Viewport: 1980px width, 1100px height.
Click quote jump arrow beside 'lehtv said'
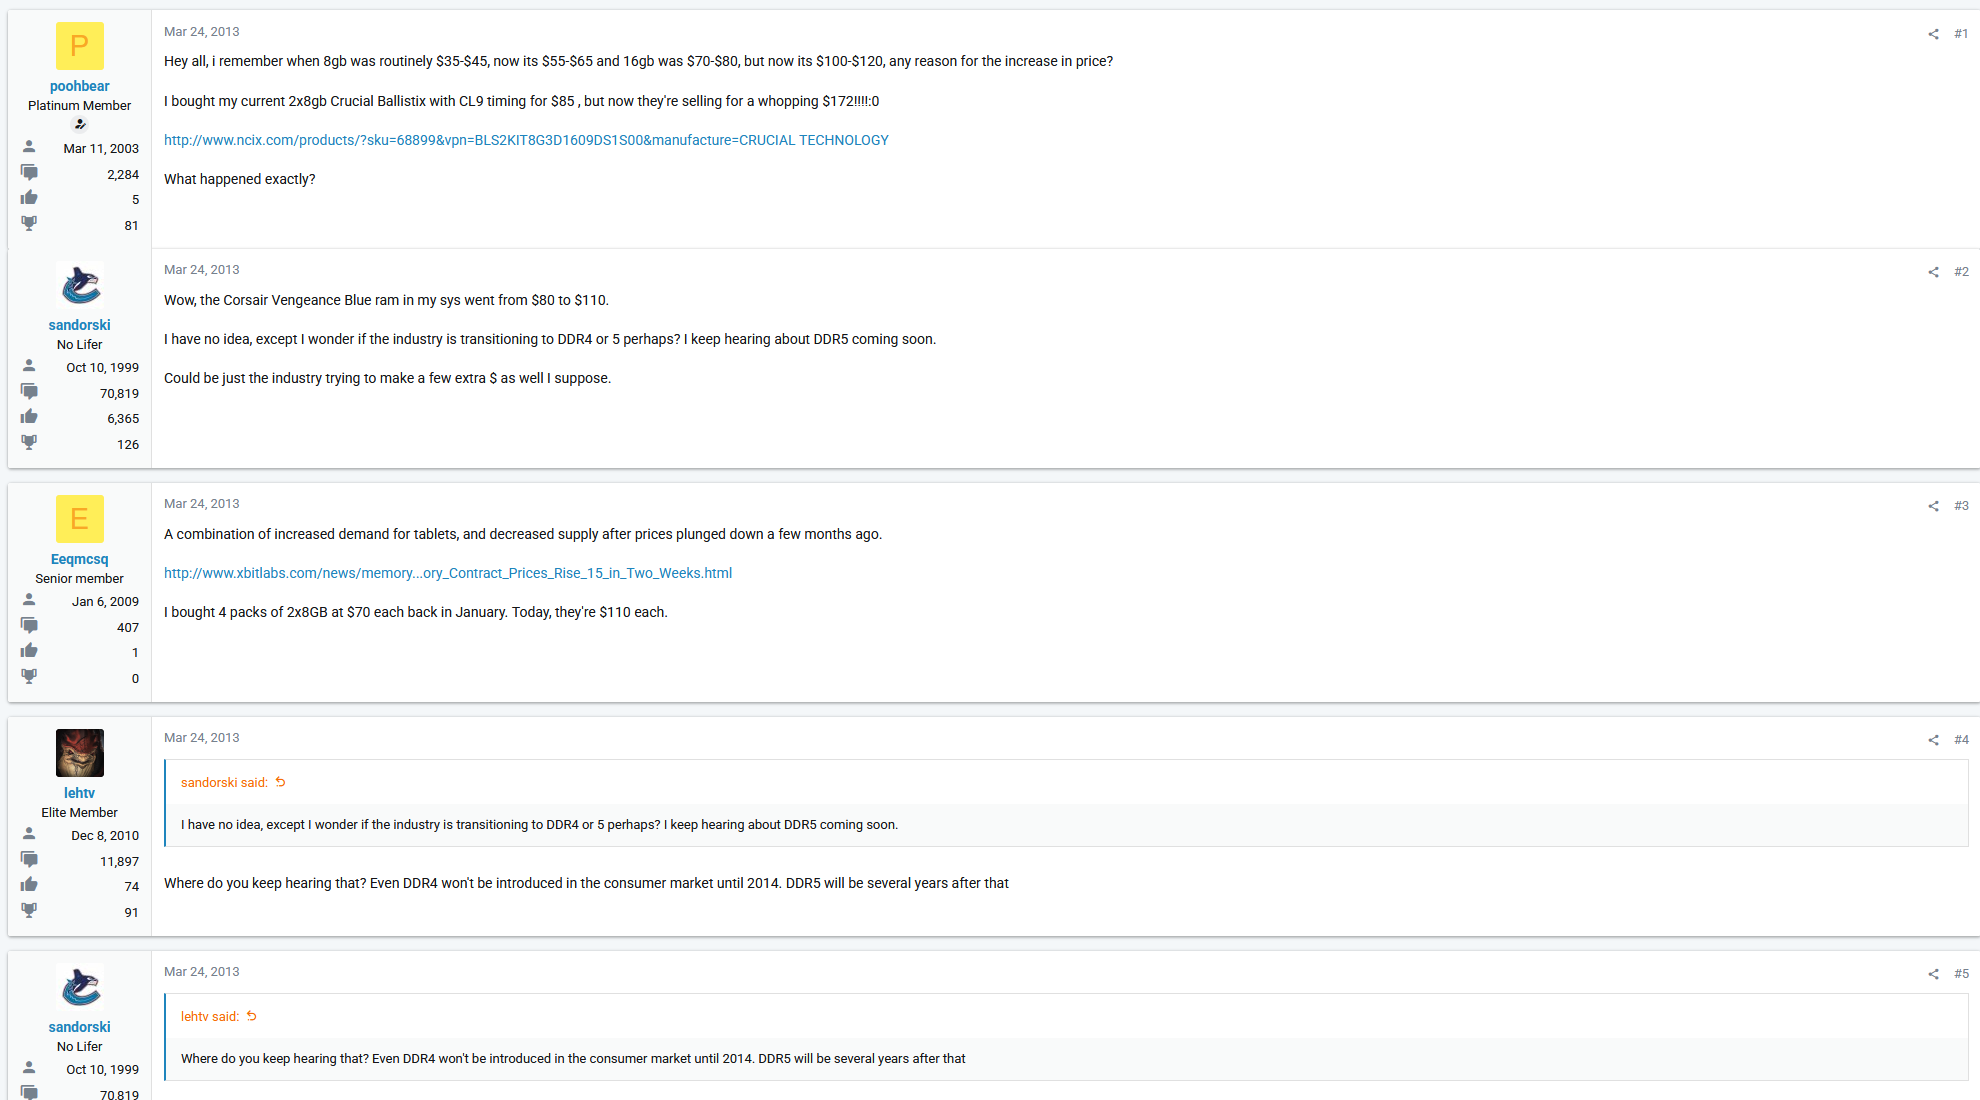(252, 1016)
